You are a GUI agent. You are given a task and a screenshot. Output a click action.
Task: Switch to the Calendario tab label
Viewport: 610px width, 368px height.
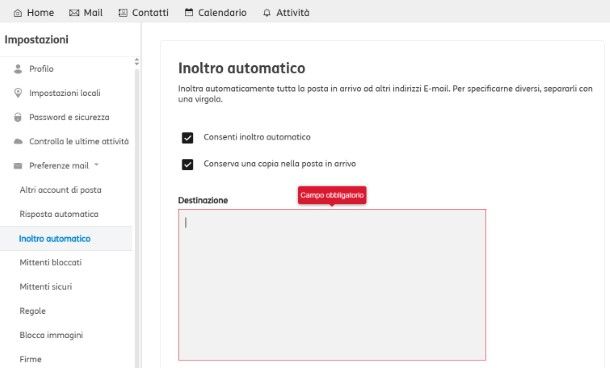pyautogui.click(x=222, y=13)
